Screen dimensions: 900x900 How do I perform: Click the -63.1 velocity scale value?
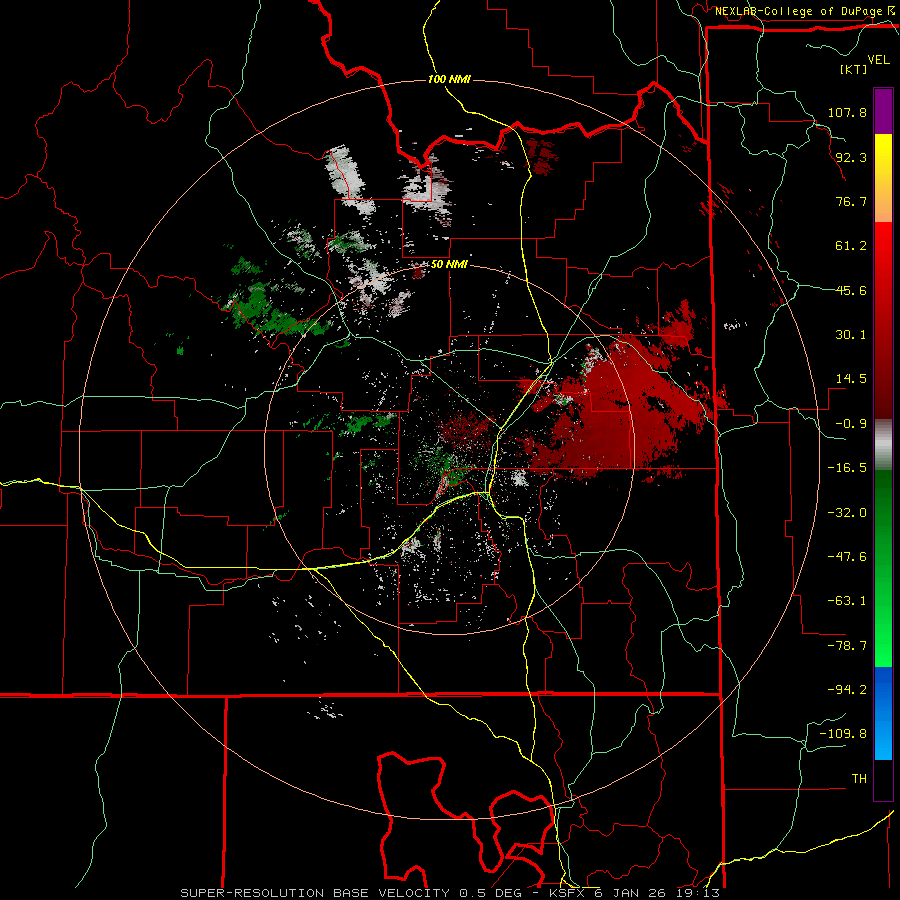pyautogui.click(x=847, y=601)
